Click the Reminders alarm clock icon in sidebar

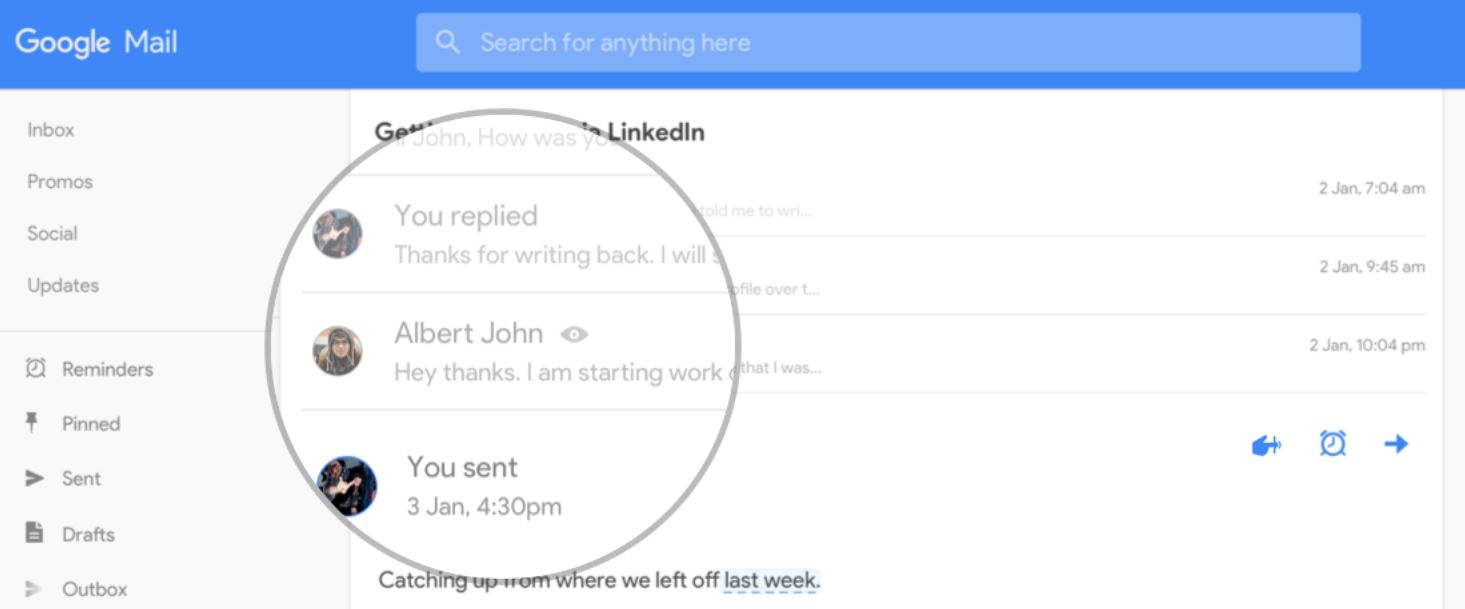point(35,369)
